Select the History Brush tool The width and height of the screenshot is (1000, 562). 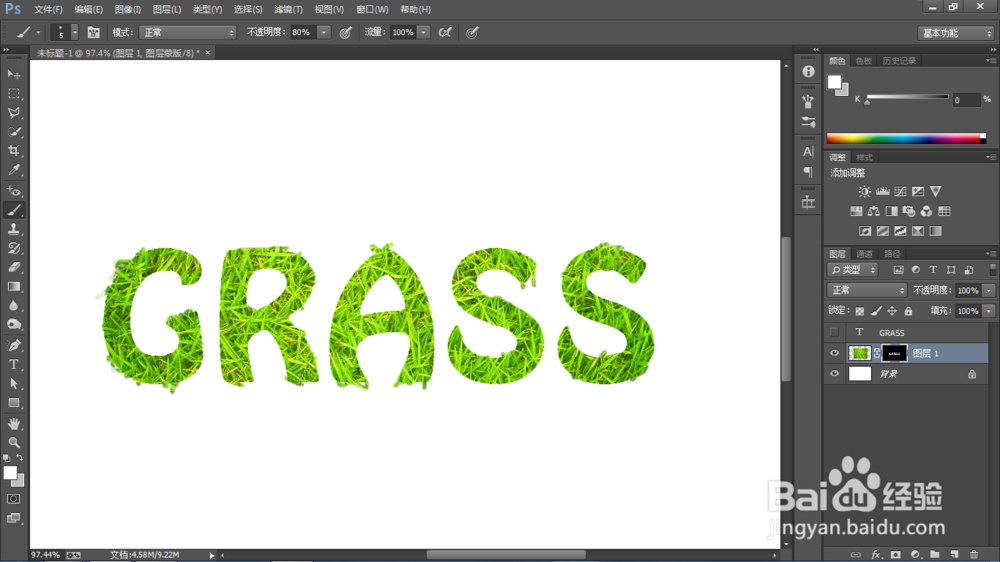click(13, 248)
